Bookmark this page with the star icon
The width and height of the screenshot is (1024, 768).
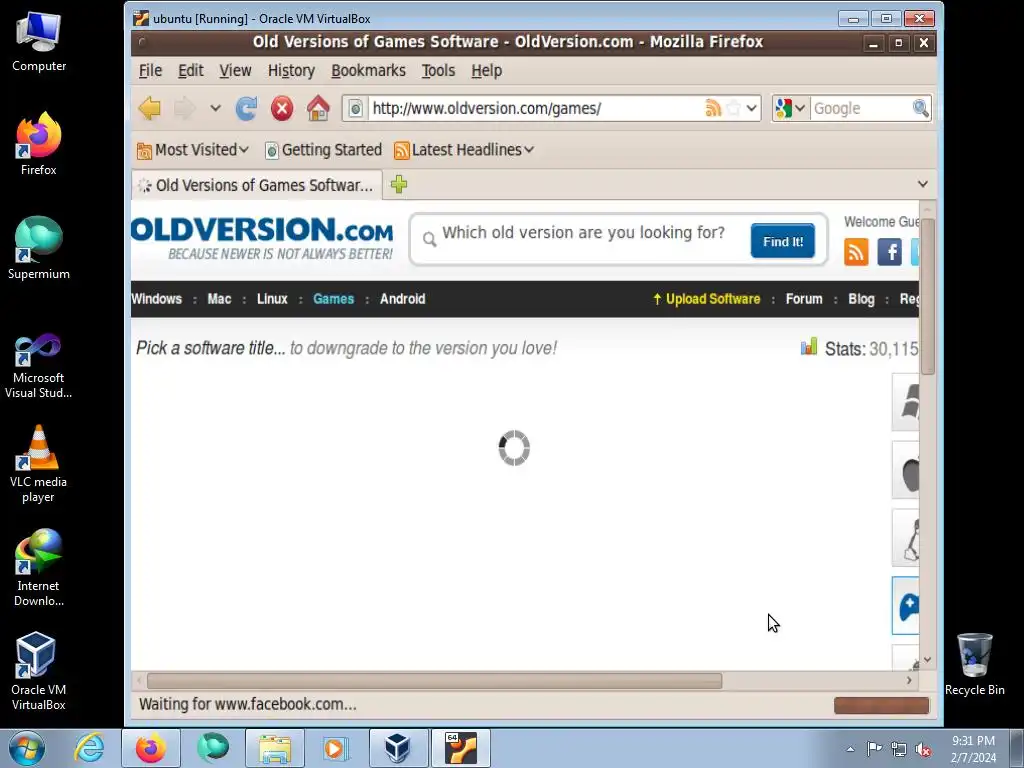(733, 108)
